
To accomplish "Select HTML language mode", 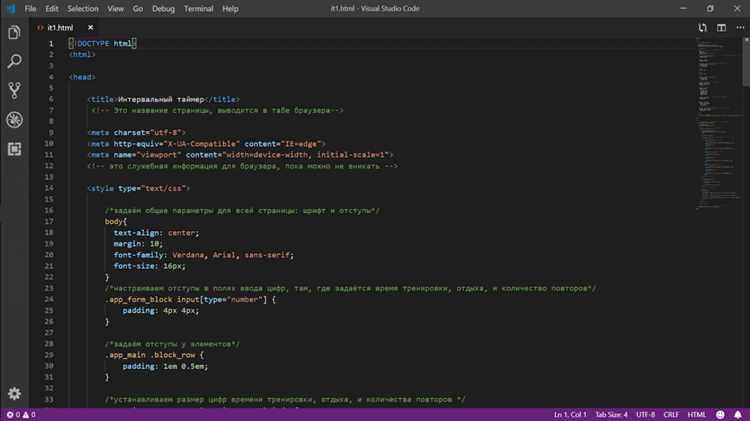I will coord(696,414).
